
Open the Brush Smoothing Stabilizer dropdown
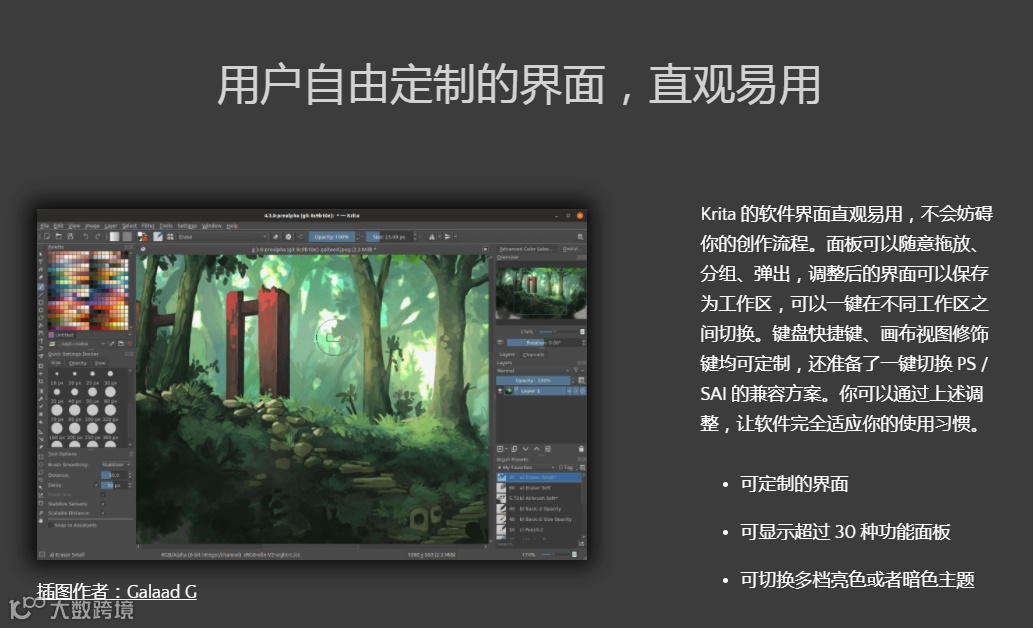click(x=116, y=465)
